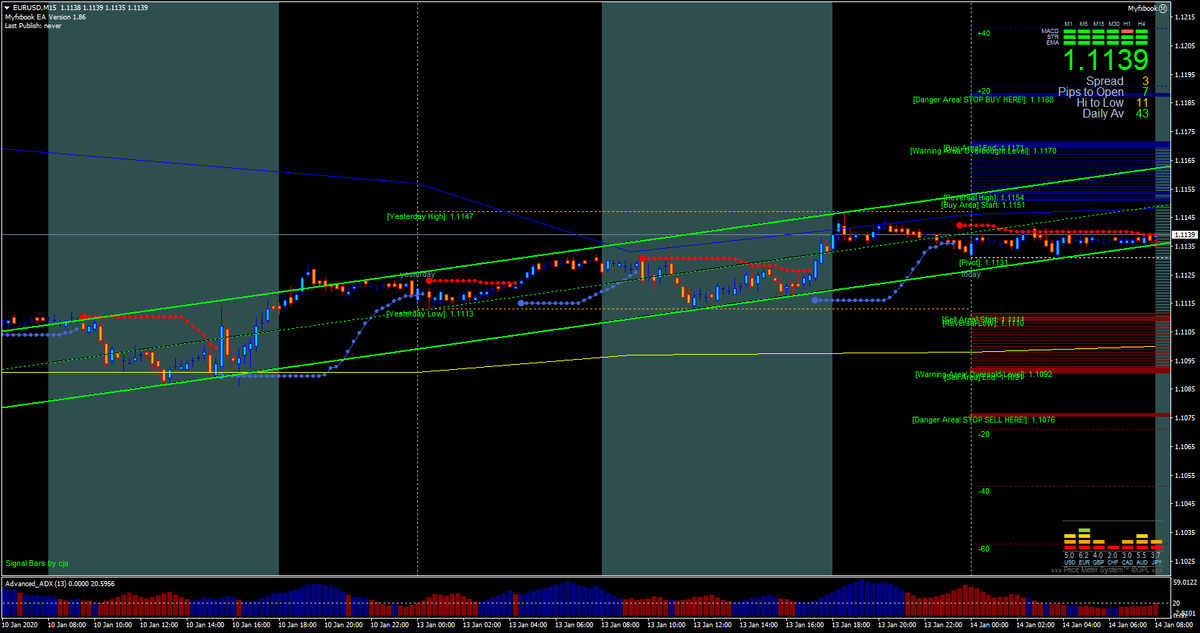Click the 'Last Publish: never' status text
This screenshot has height=633, width=1200.
[x=33, y=26]
